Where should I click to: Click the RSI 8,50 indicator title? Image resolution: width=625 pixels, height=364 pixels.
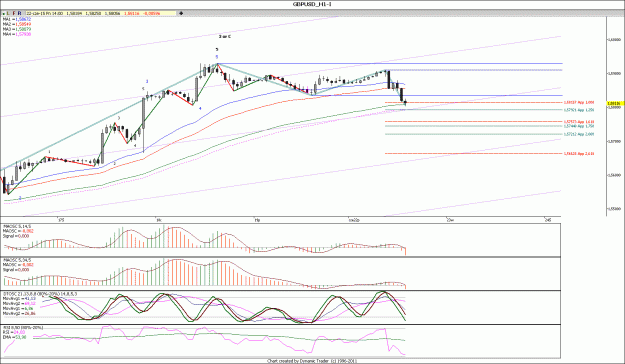click(23, 328)
